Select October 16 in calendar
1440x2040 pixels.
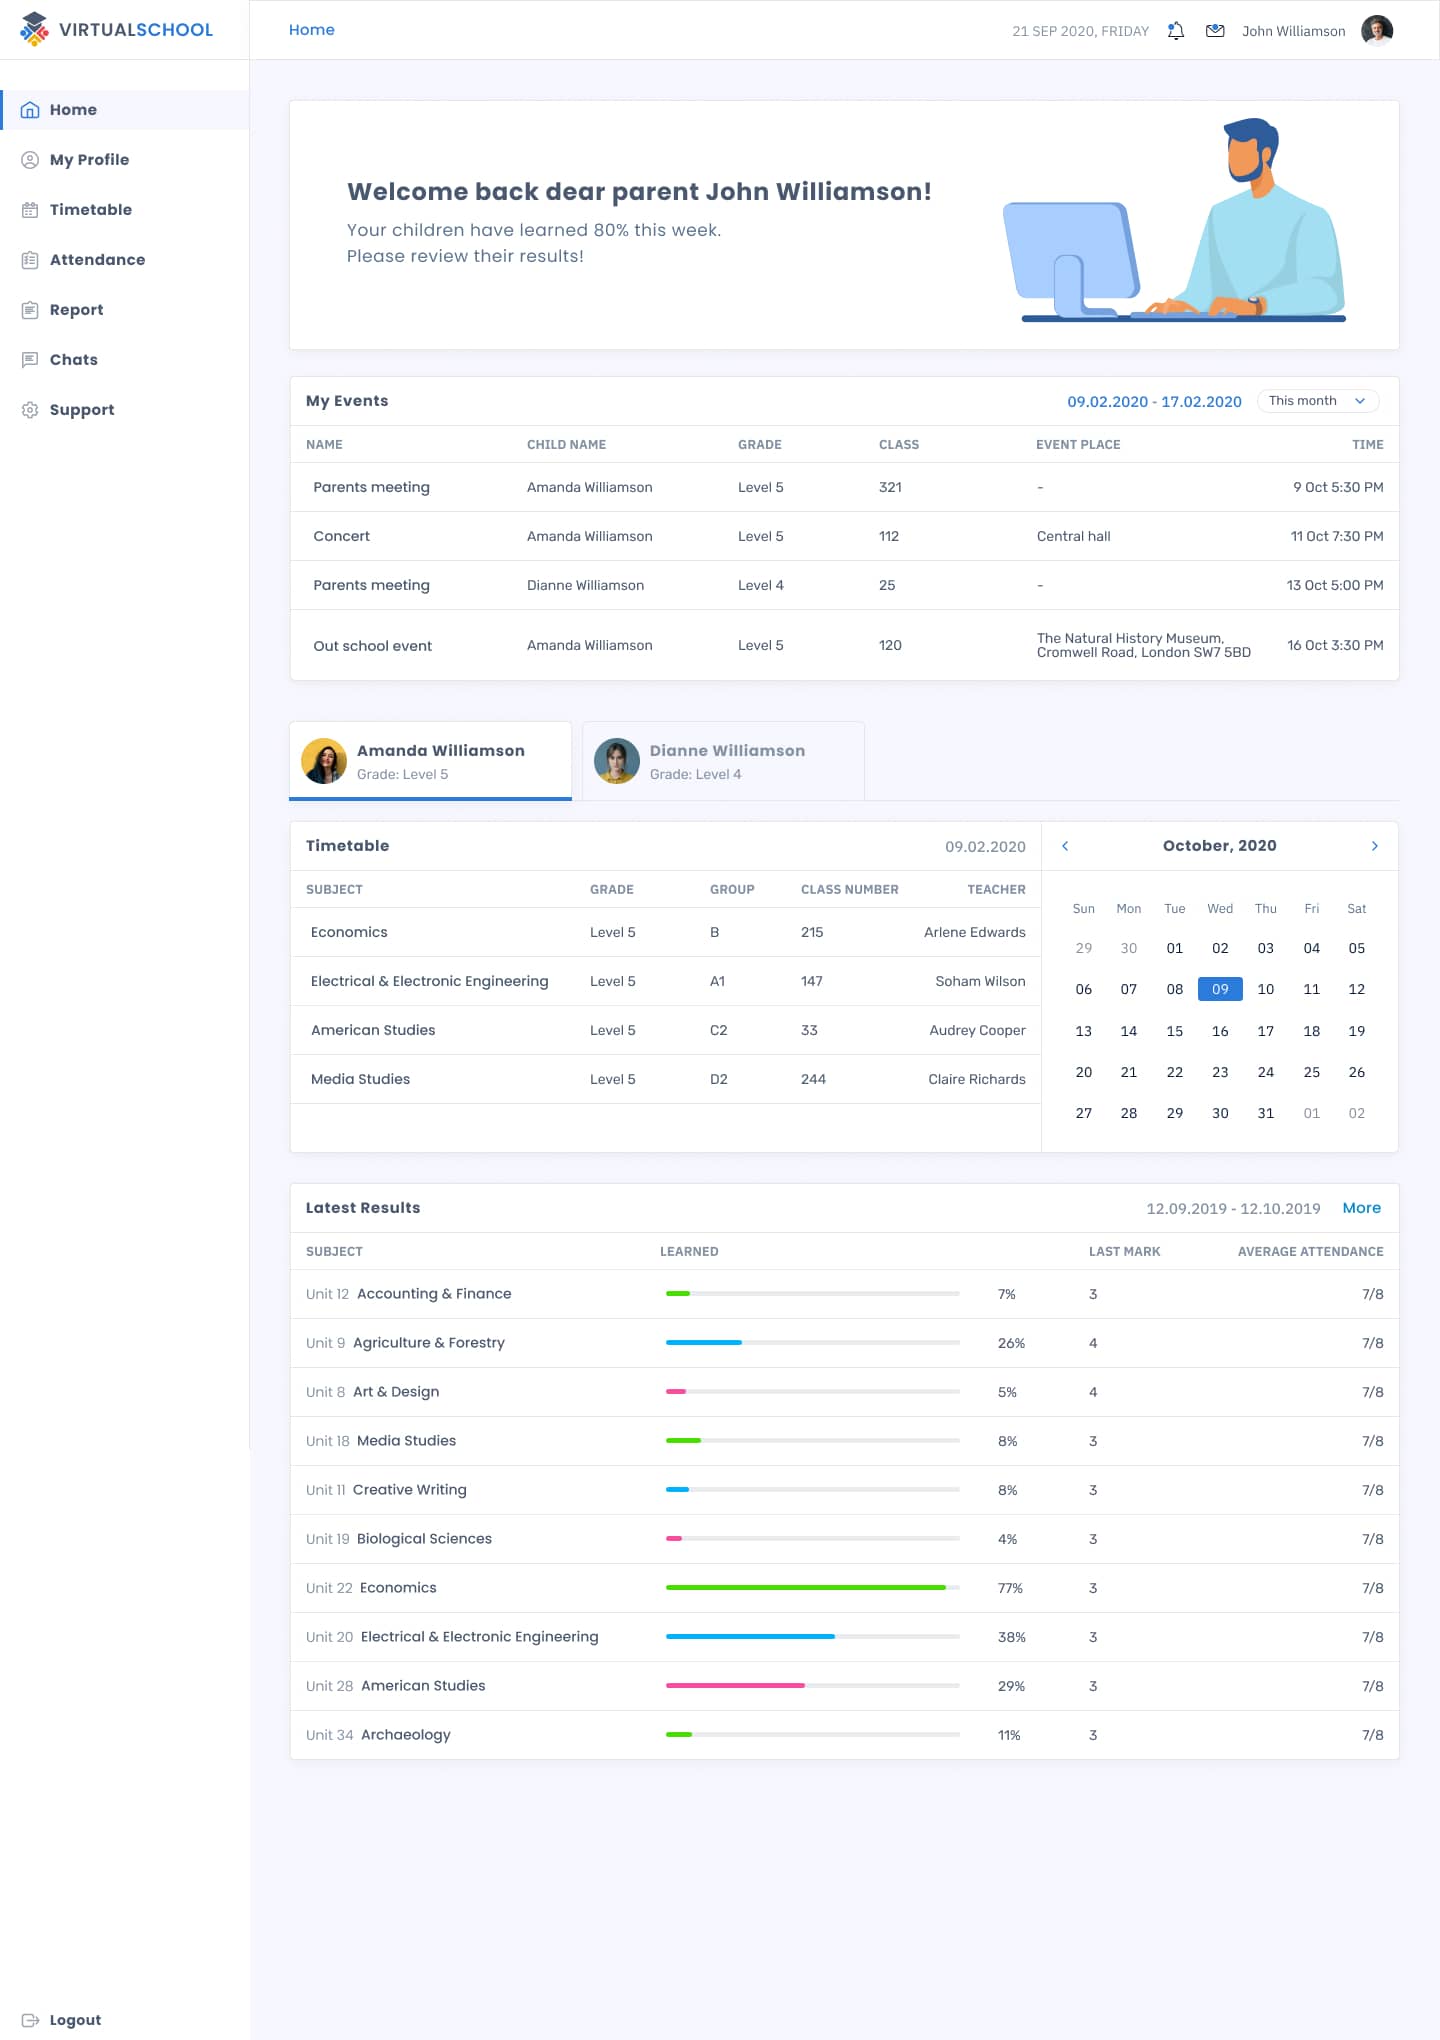pyautogui.click(x=1220, y=1031)
